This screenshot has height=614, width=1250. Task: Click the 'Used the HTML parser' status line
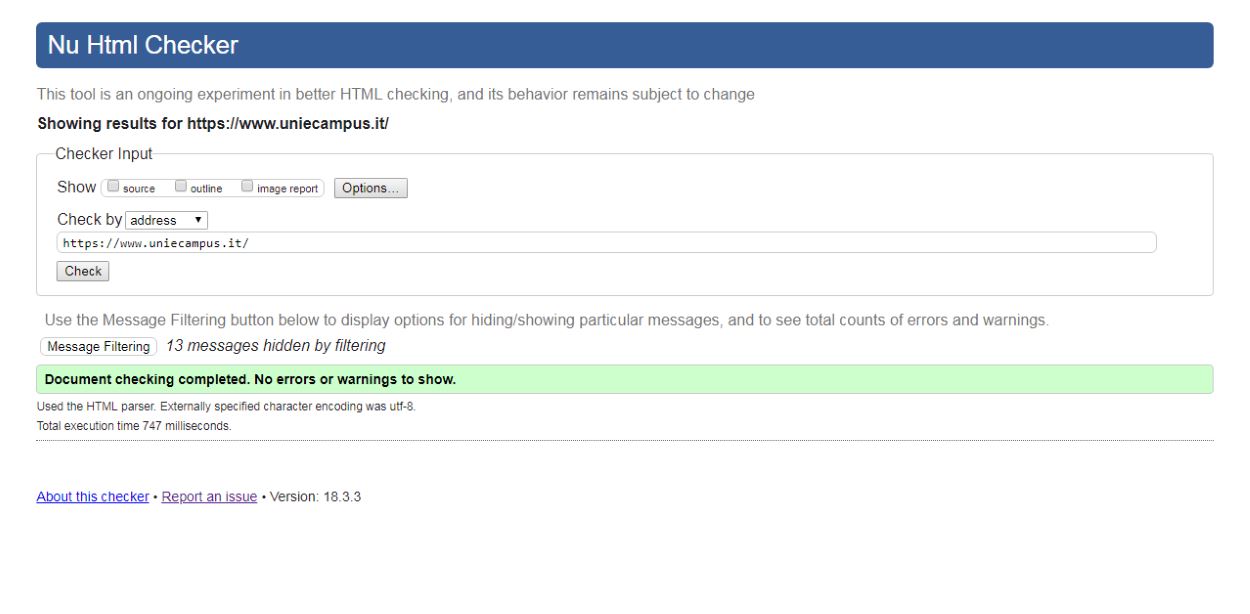coord(226,407)
